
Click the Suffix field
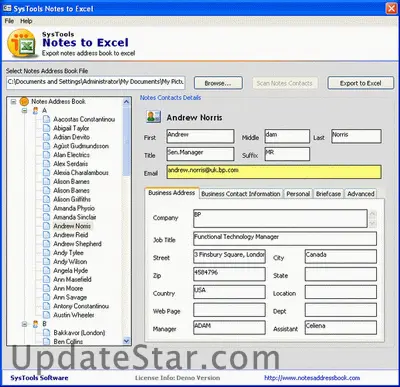[287, 154]
